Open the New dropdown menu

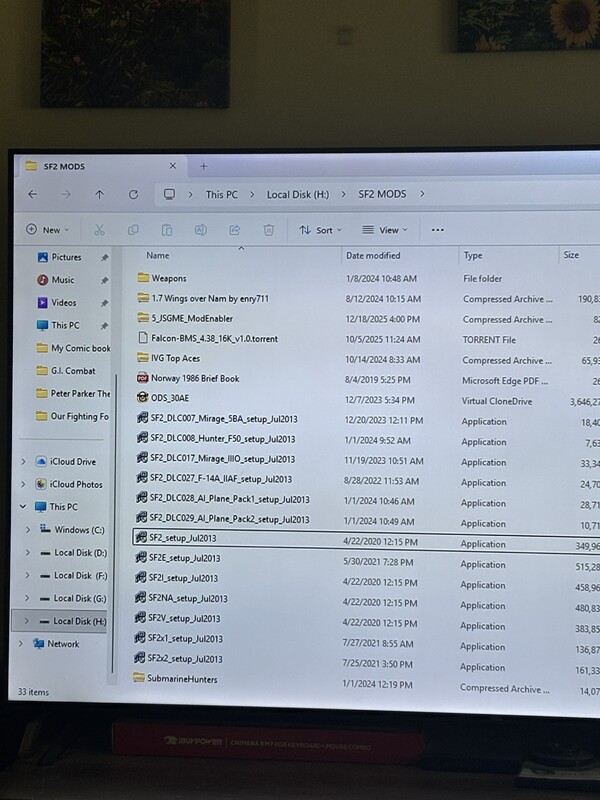click(x=47, y=230)
